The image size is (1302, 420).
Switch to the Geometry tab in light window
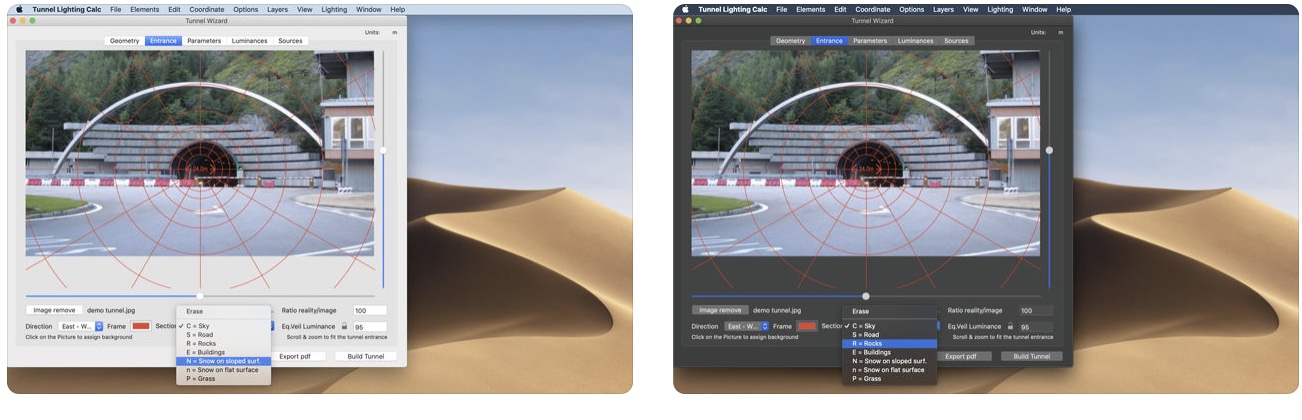pos(124,41)
